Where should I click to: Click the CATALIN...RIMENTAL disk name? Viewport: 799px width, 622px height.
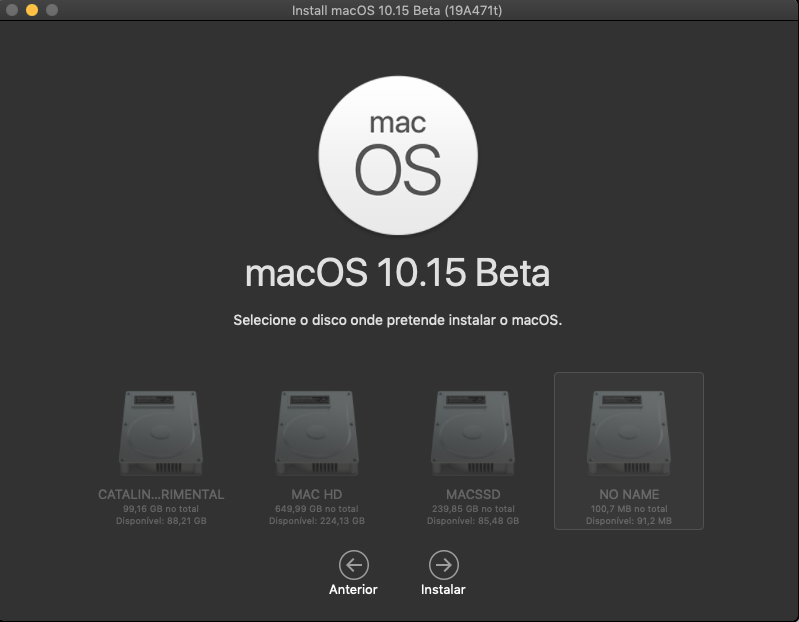pos(161,494)
